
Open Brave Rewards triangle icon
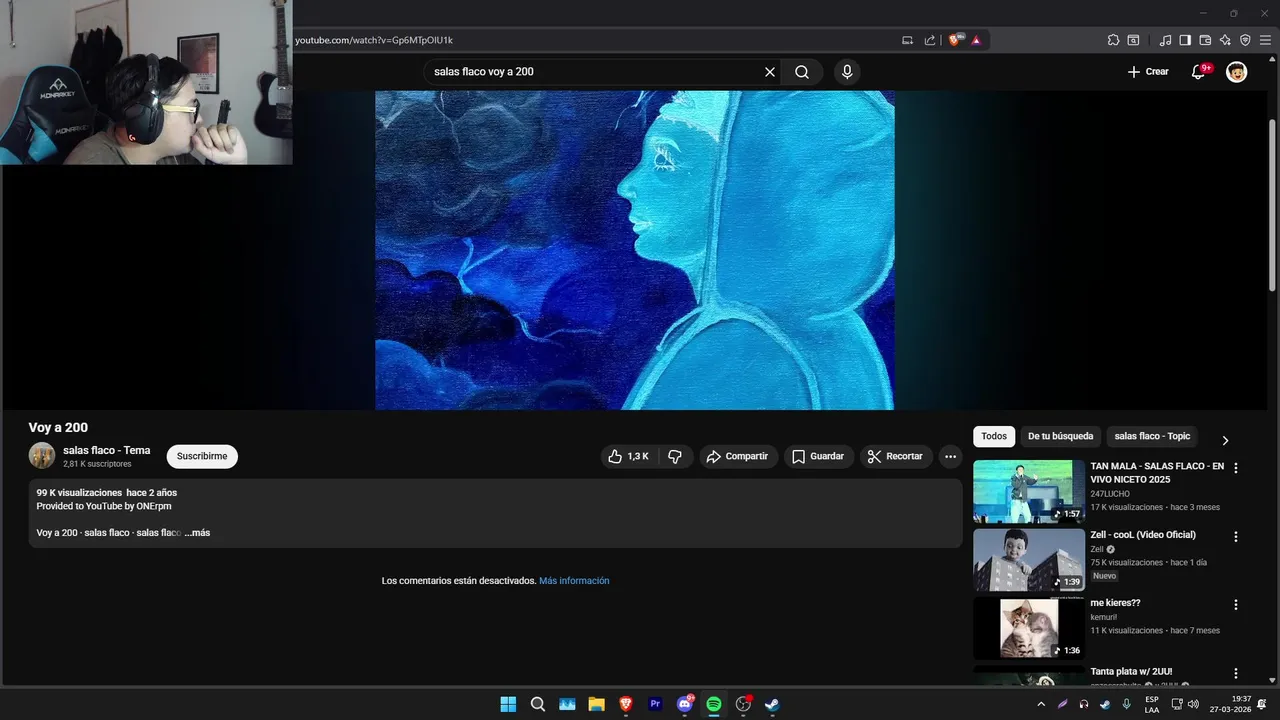976,41
